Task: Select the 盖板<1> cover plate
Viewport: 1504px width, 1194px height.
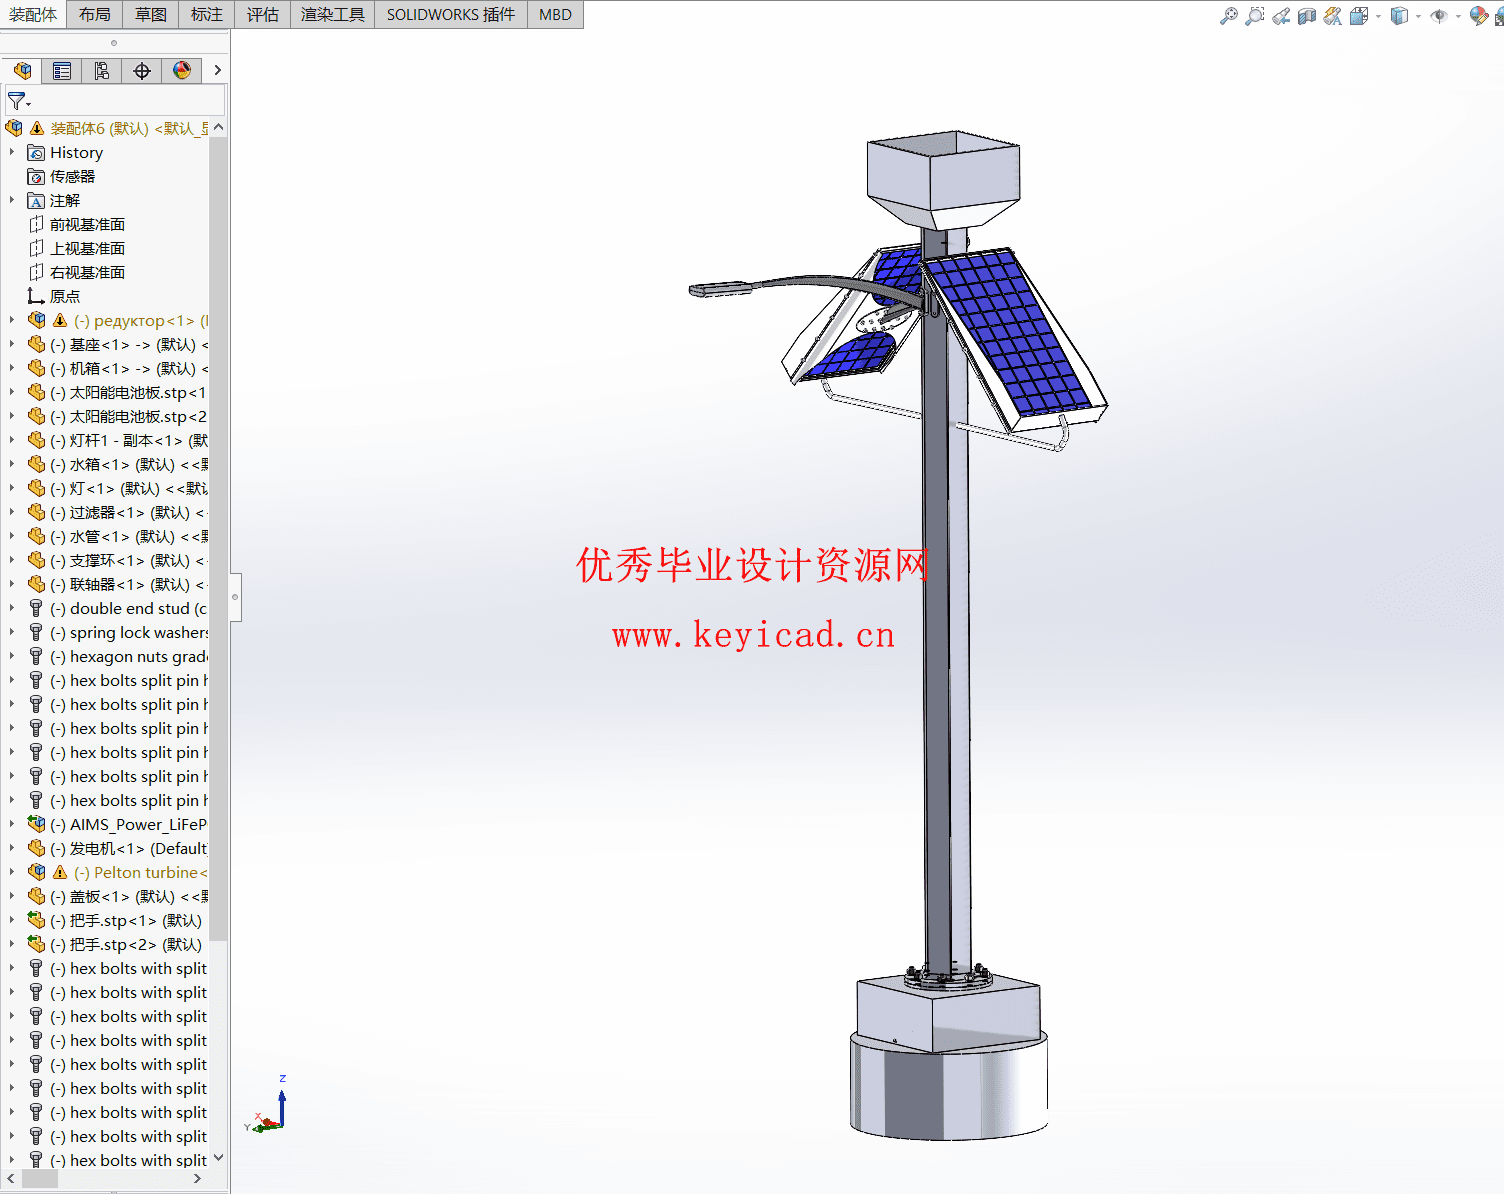Action: pos(128,896)
